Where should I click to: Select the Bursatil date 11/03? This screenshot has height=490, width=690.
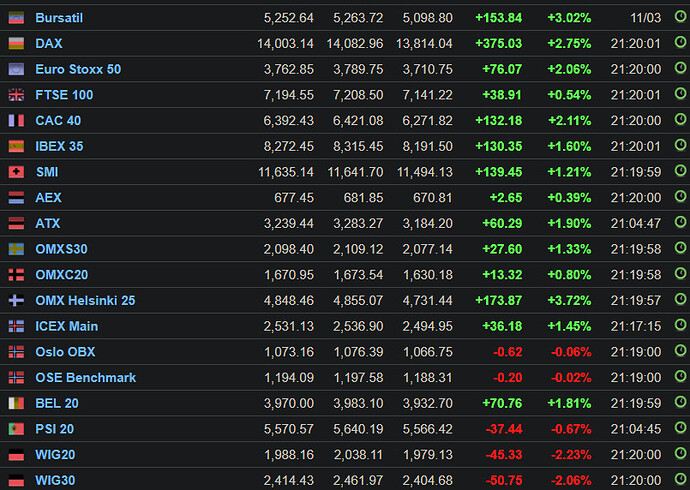646,18
